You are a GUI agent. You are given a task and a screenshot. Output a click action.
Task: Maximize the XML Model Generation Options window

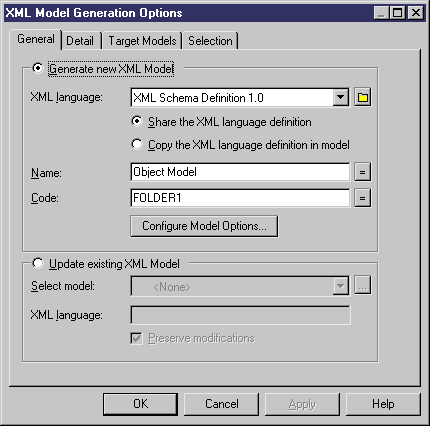398,13
